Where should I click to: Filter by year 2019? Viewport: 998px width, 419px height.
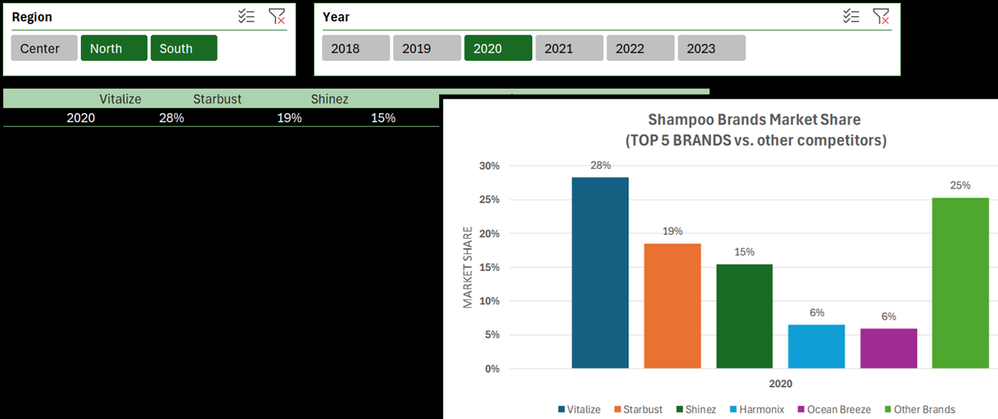[427, 48]
